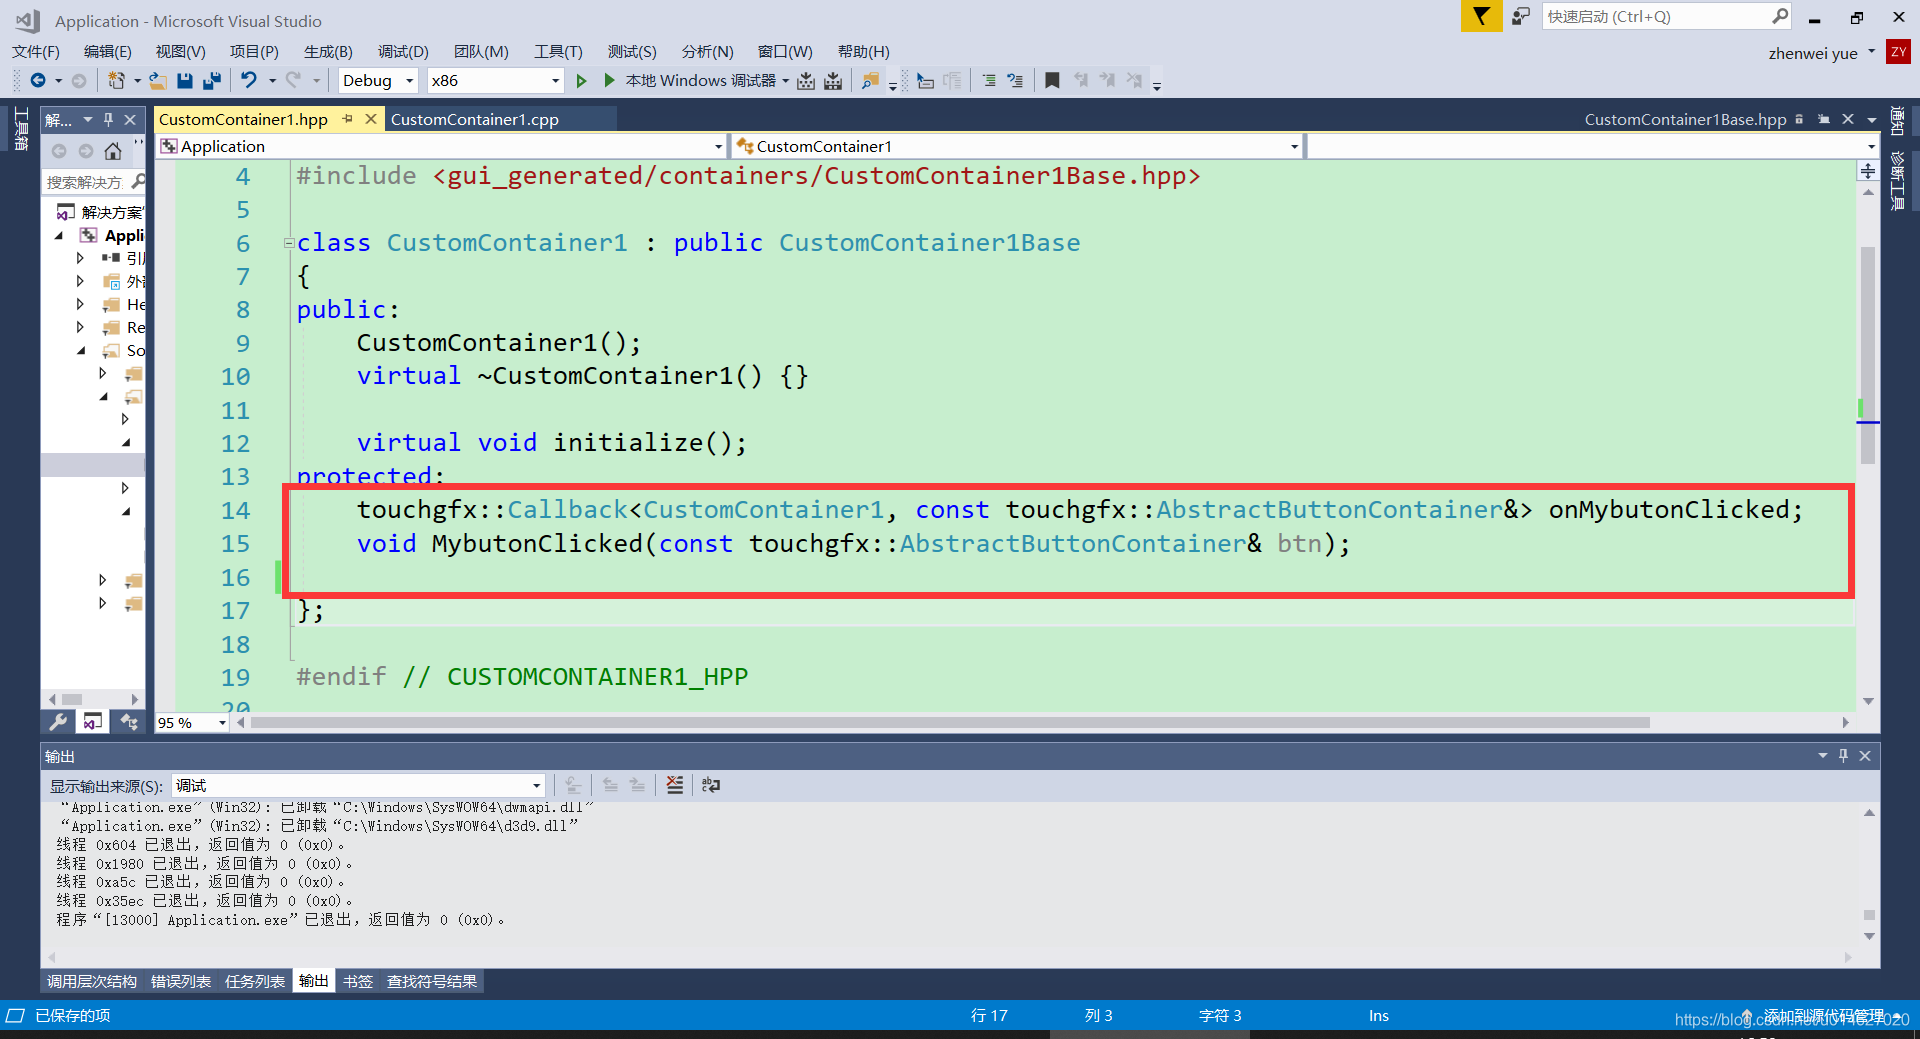This screenshot has height=1039, width=1920.
Task: Click the New Project toolbar icon
Action: (117, 80)
